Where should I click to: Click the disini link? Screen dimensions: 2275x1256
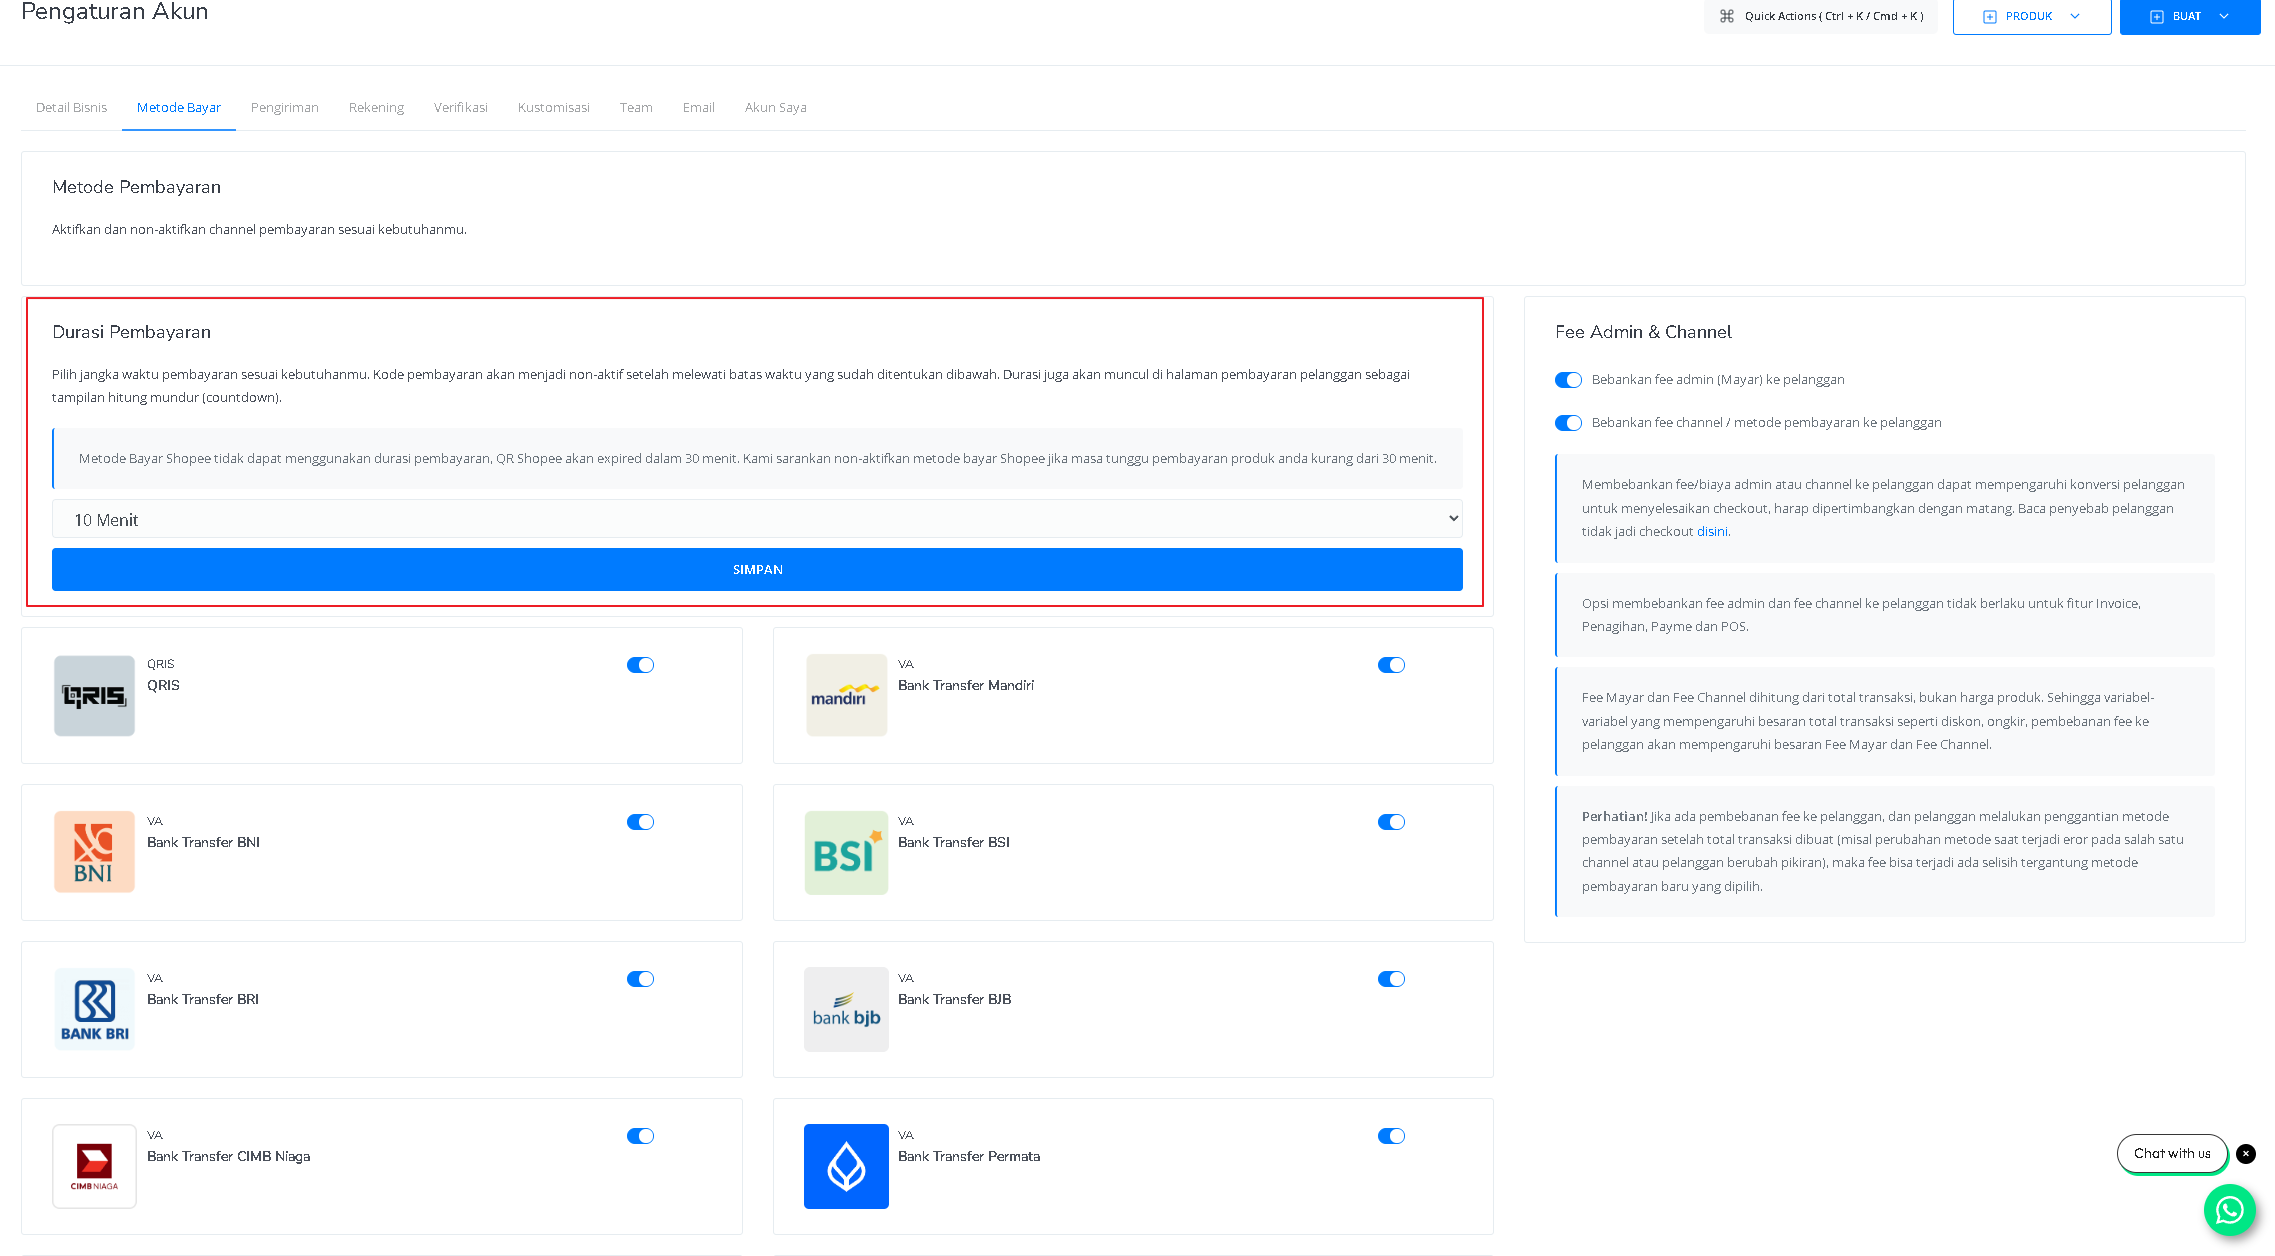tap(1712, 531)
